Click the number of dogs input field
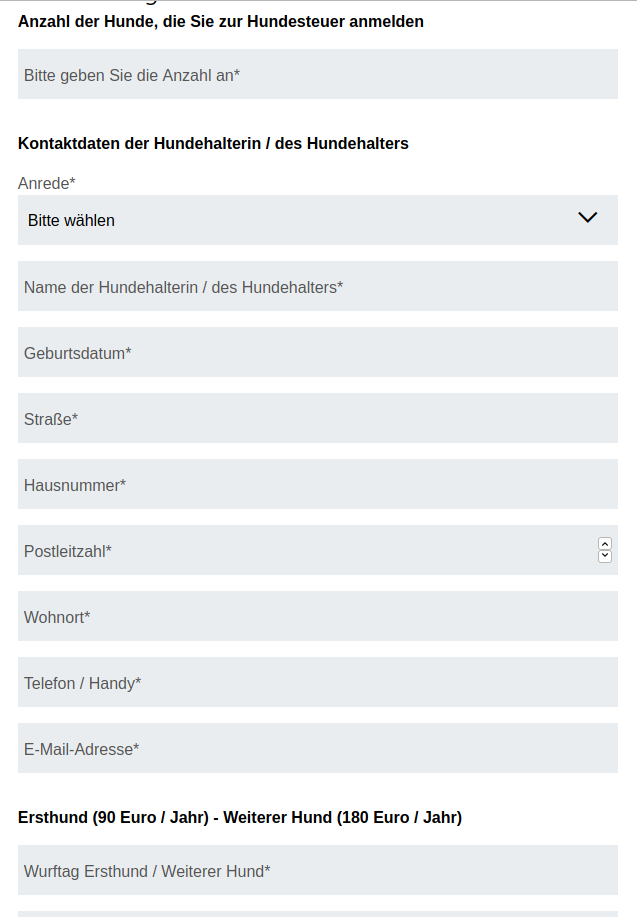Screen dimensions: 637x917 click(x=317, y=75)
